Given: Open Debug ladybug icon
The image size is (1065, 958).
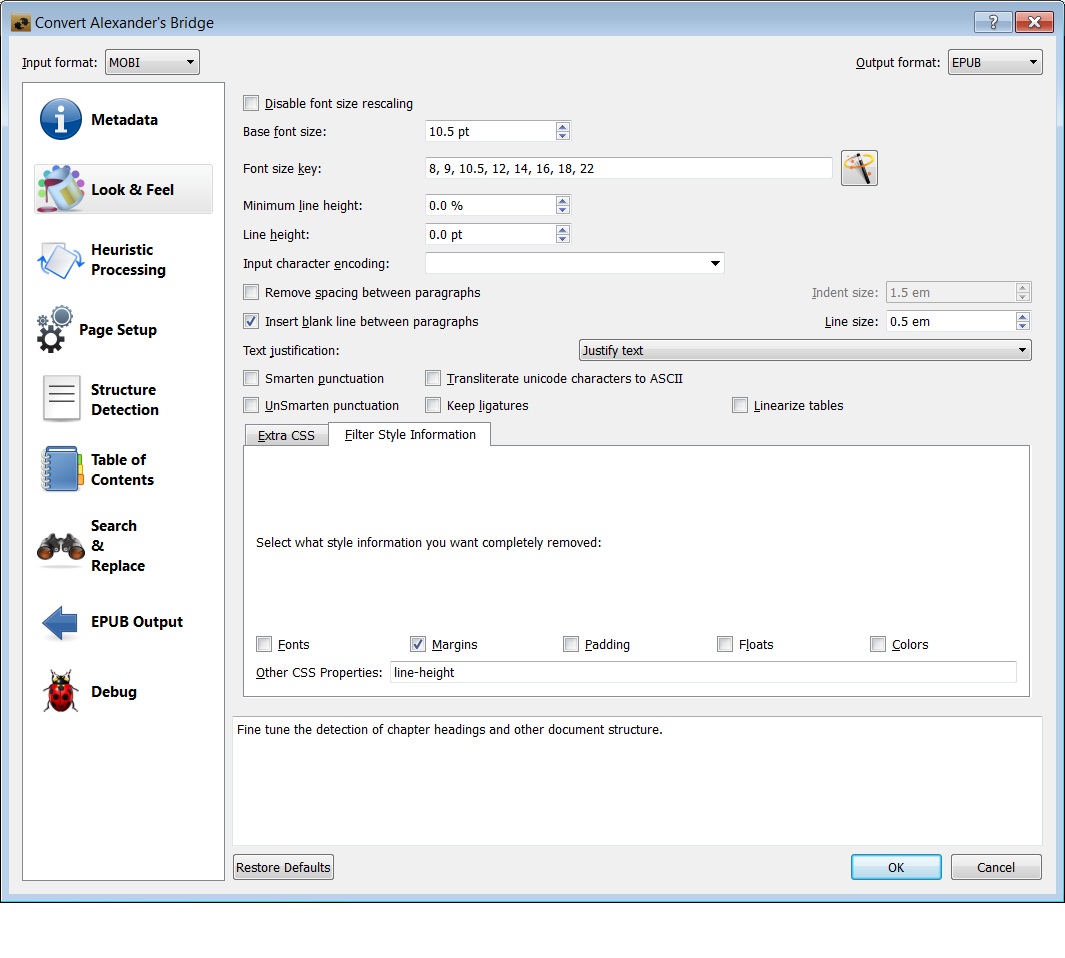Looking at the screenshot, I should 60,691.
